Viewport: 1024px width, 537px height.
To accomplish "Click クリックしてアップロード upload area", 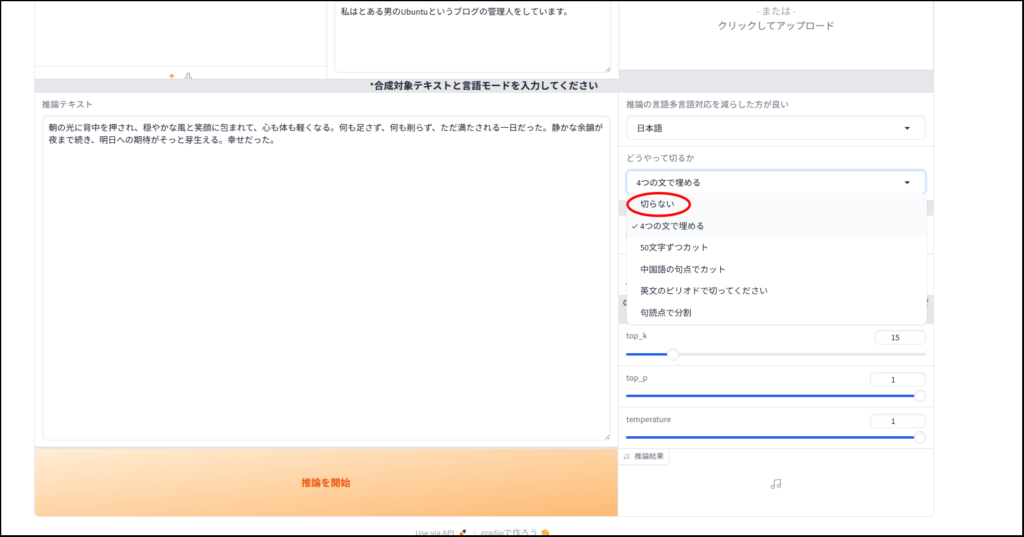I will pyautogui.click(x=775, y=26).
